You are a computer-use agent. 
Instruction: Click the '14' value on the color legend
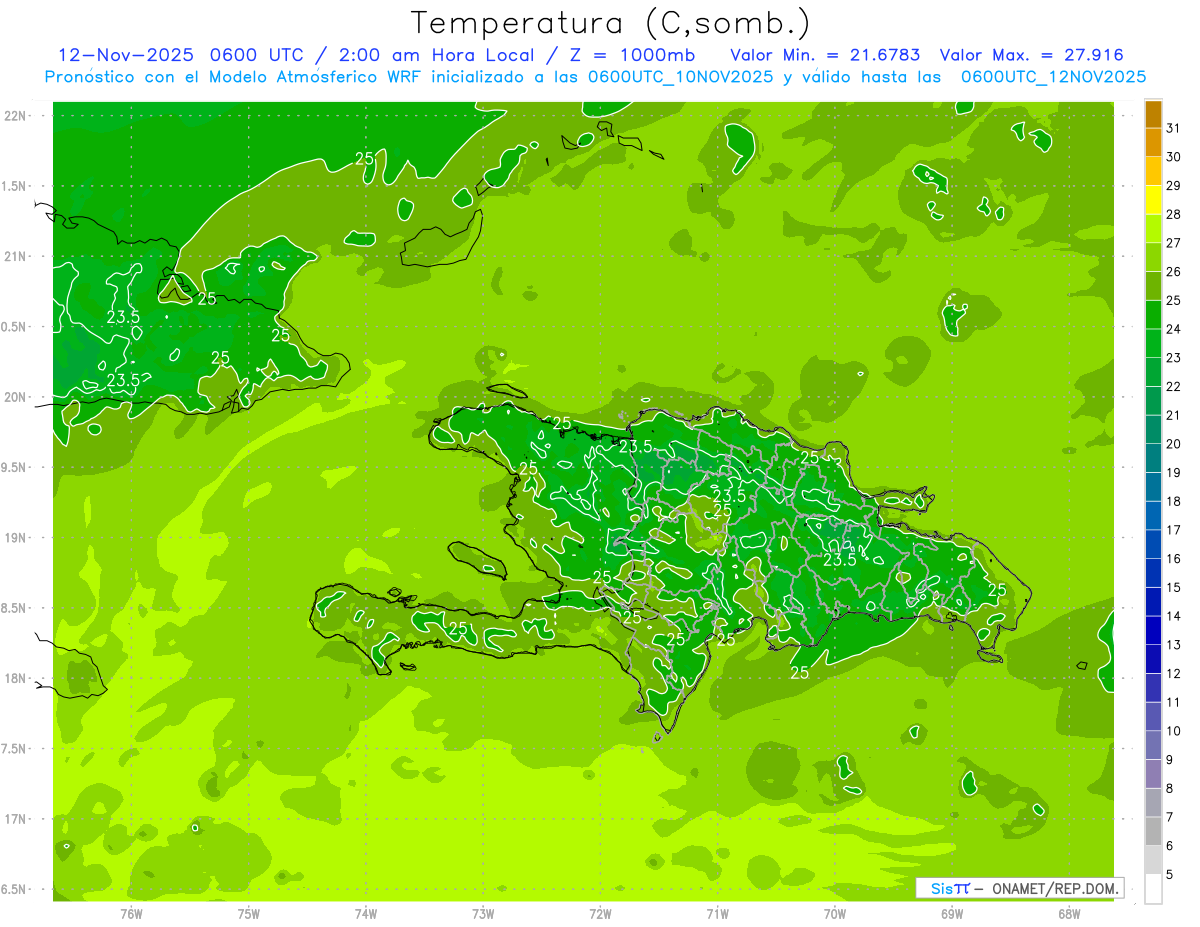(1173, 617)
